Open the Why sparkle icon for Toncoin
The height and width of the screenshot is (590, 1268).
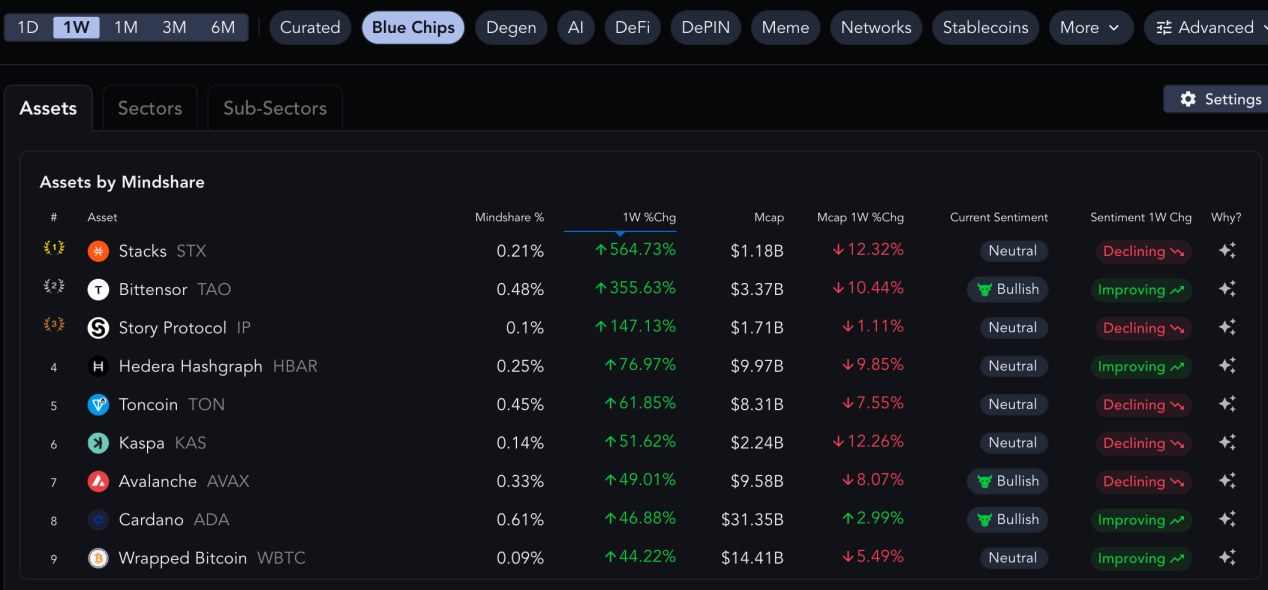coord(1227,405)
